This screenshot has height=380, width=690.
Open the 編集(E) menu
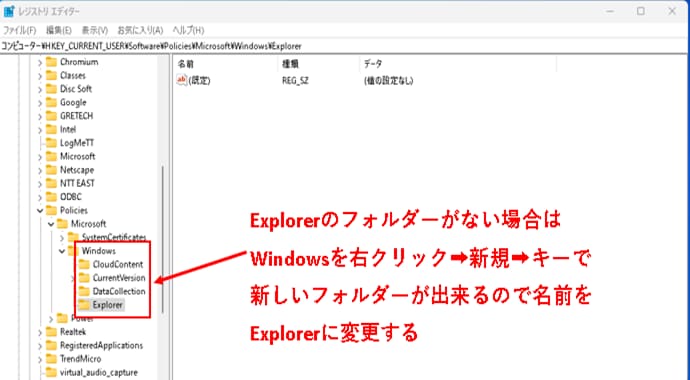59,30
